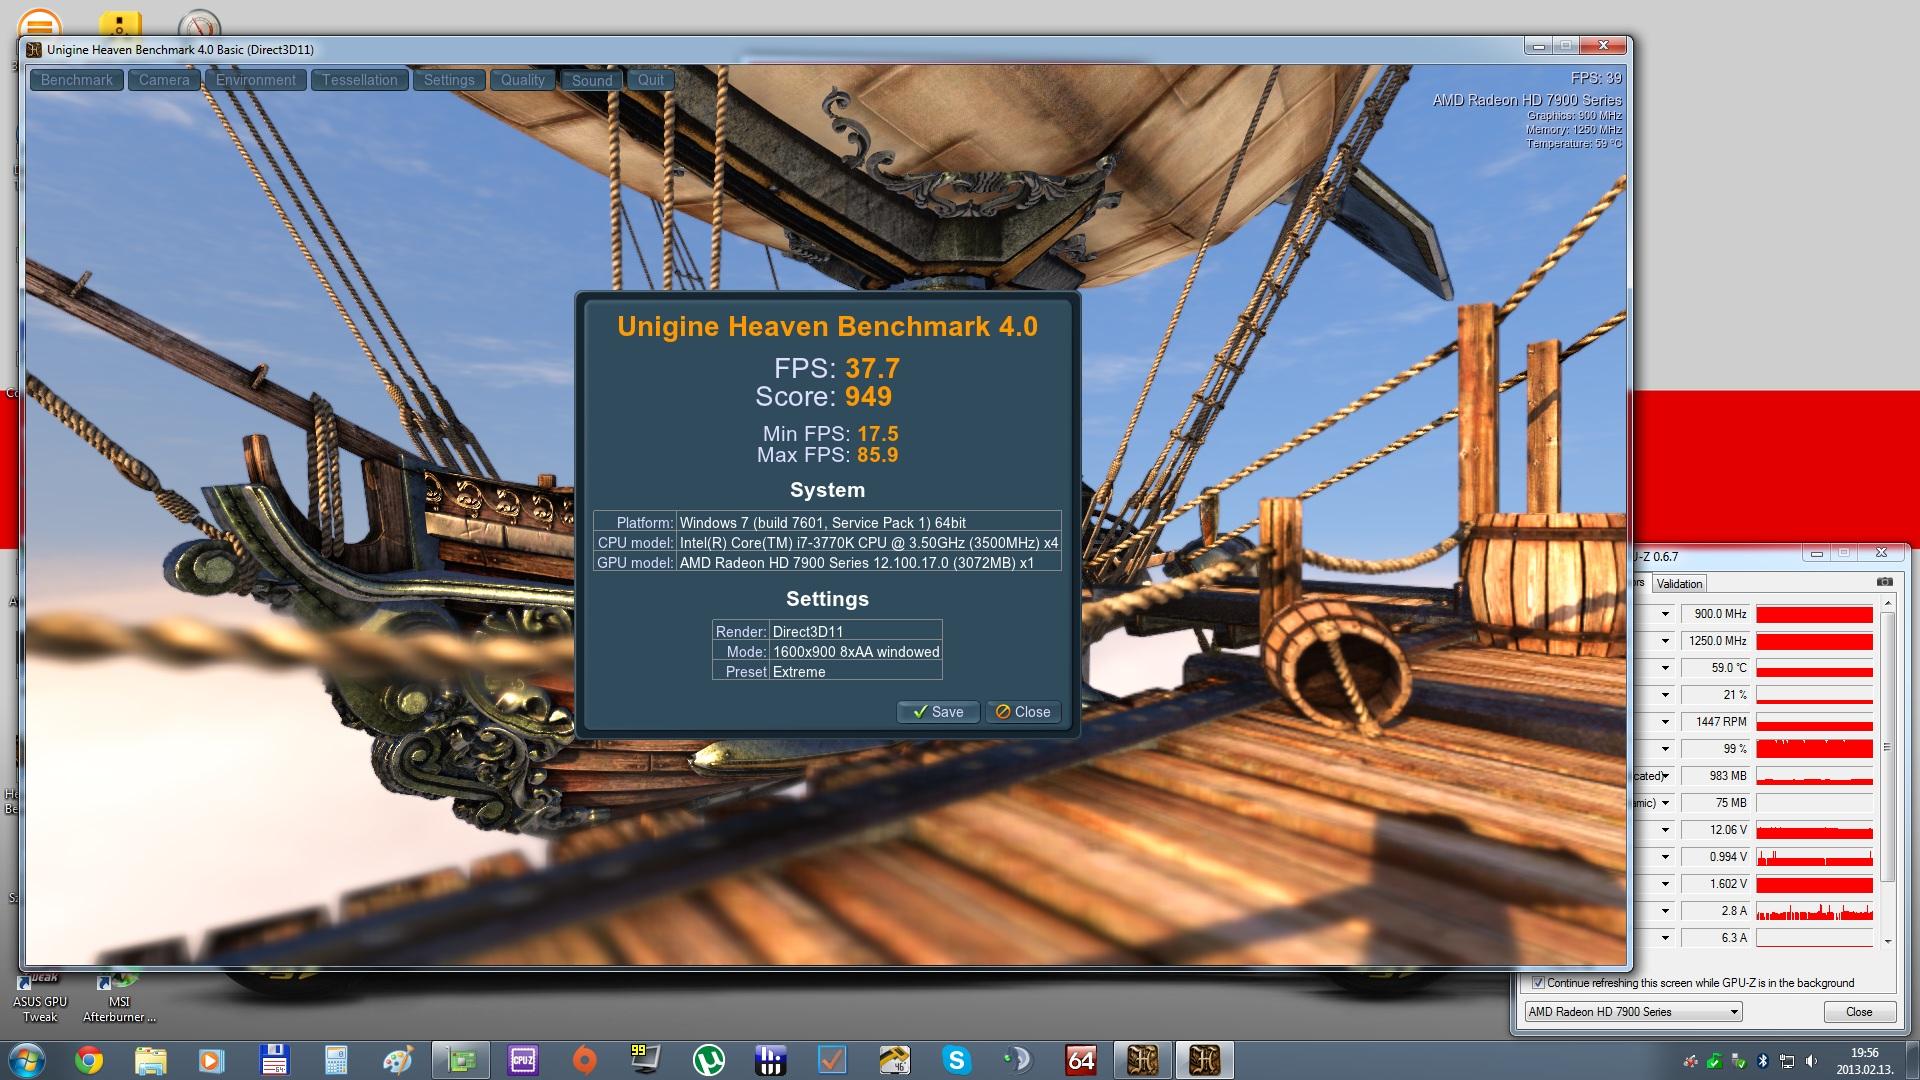Open the Camera menu in Heaven
Viewport: 1920px width, 1080px height.
point(164,80)
